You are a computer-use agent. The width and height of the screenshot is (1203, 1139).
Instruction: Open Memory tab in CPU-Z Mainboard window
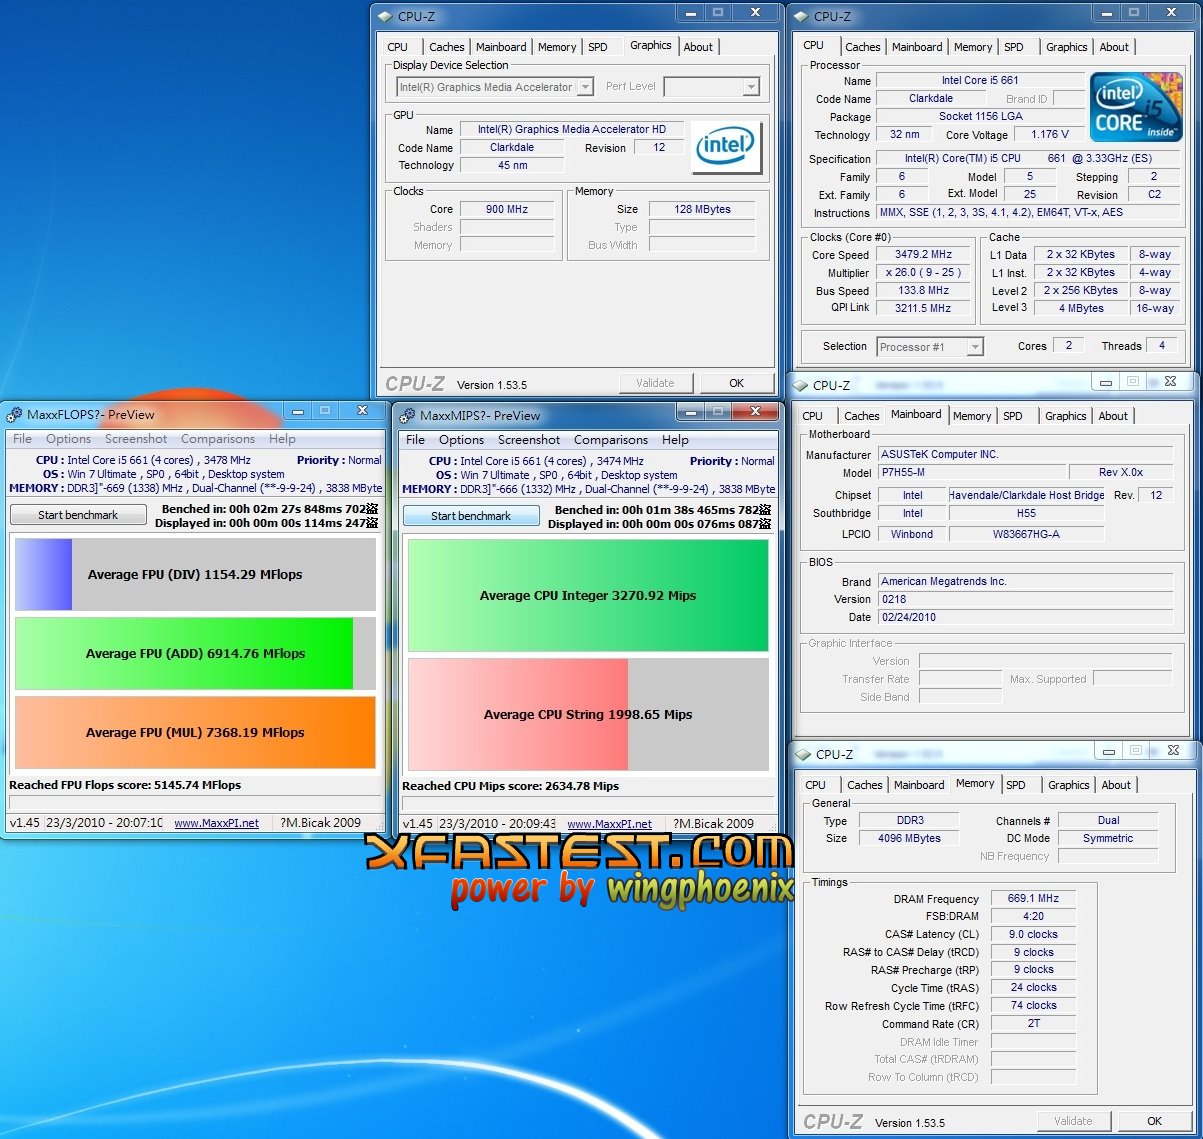point(972,416)
